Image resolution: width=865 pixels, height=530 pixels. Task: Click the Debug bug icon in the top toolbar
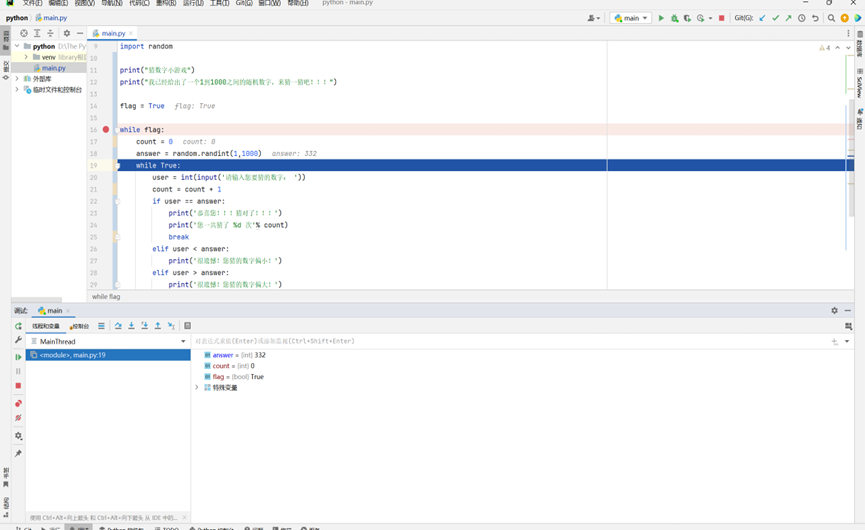(x=674, y=18)
